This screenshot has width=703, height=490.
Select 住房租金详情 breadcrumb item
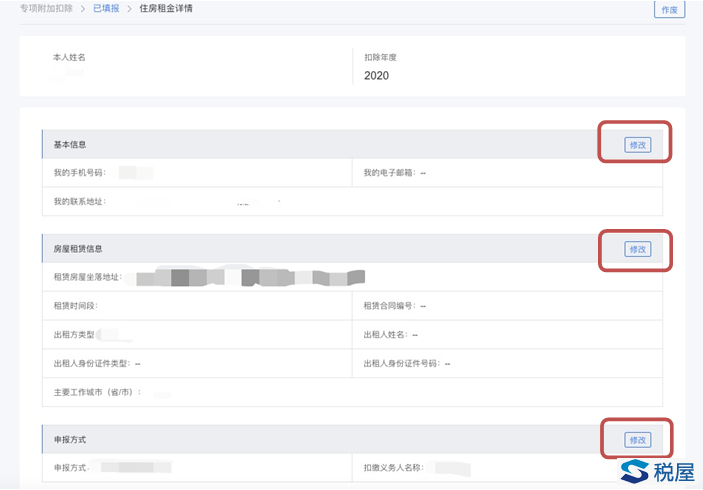click(166, 9)
